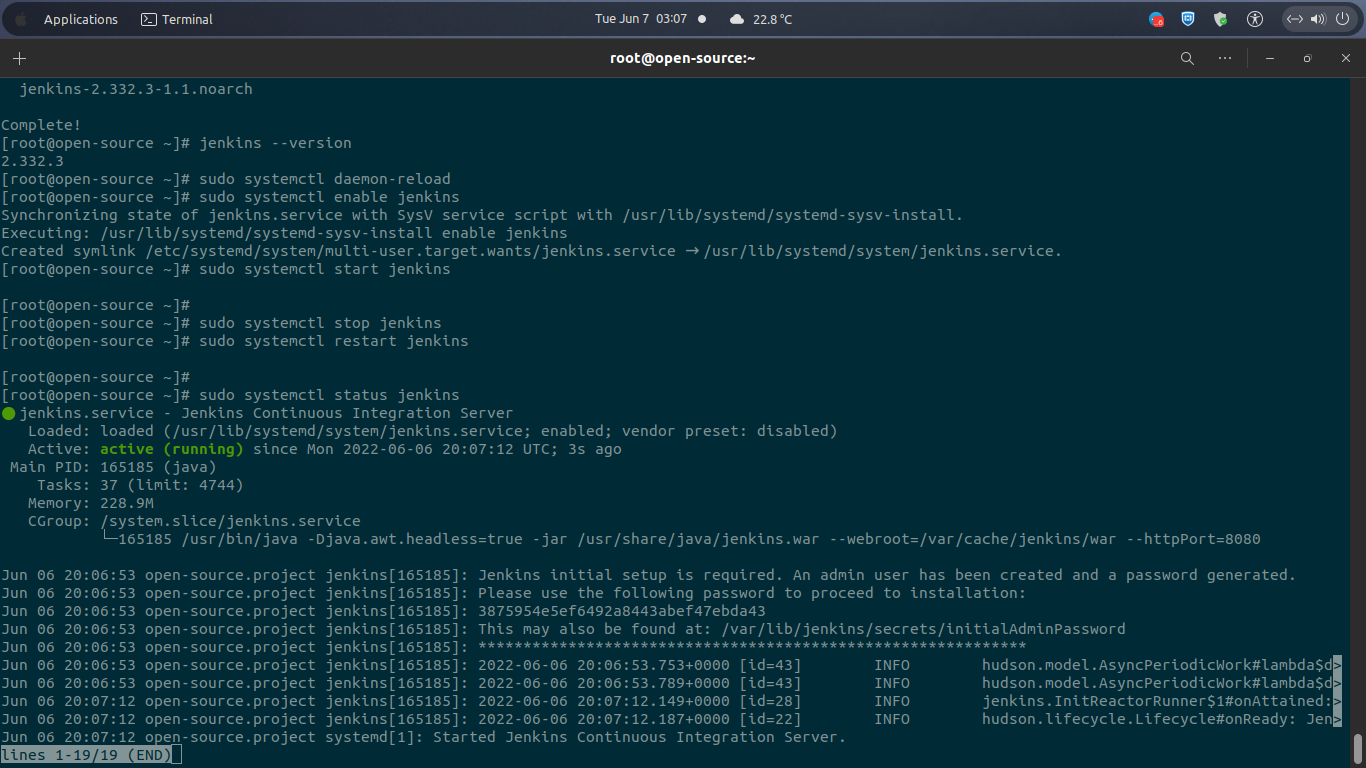Viewport: 1366px width, 768px height.
Task: Click 'Main PID: 165185 (java)' line
Action: coord(113,467)
